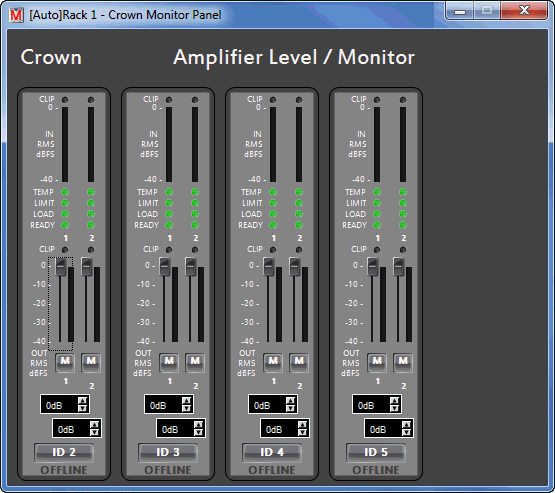Decrease ID 5 channel 1 gain with down arrow
Viewport: 555px width, 493px height.
pos(395,408)
